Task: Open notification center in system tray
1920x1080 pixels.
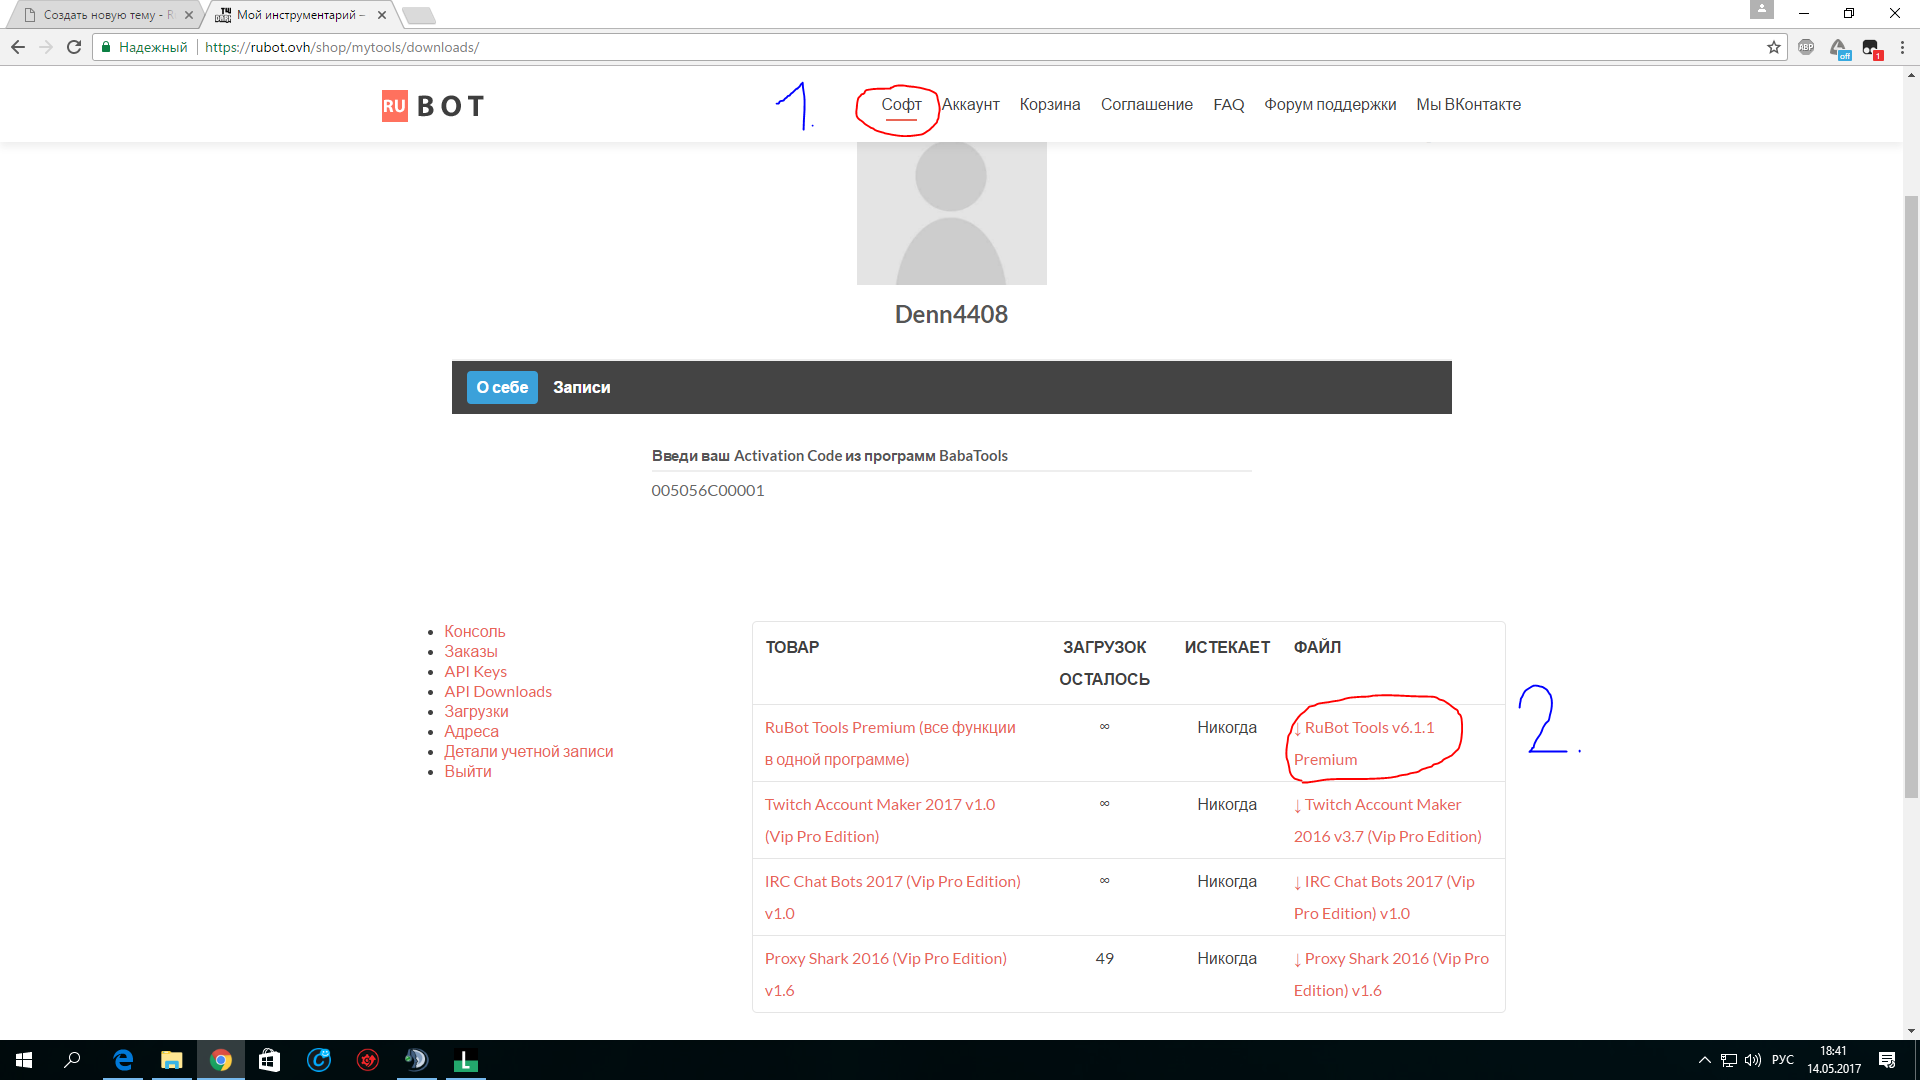Action: 1887,1060
